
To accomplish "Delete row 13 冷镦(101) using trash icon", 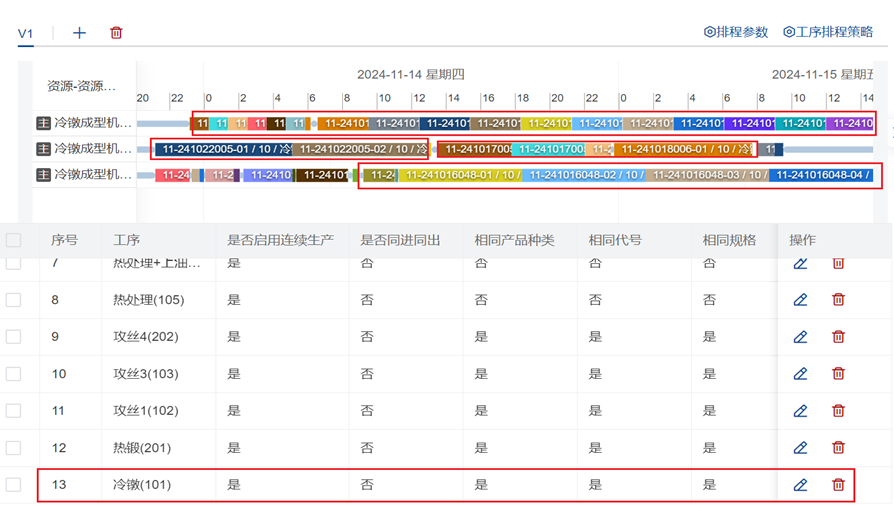I will [x=838, y=485].
